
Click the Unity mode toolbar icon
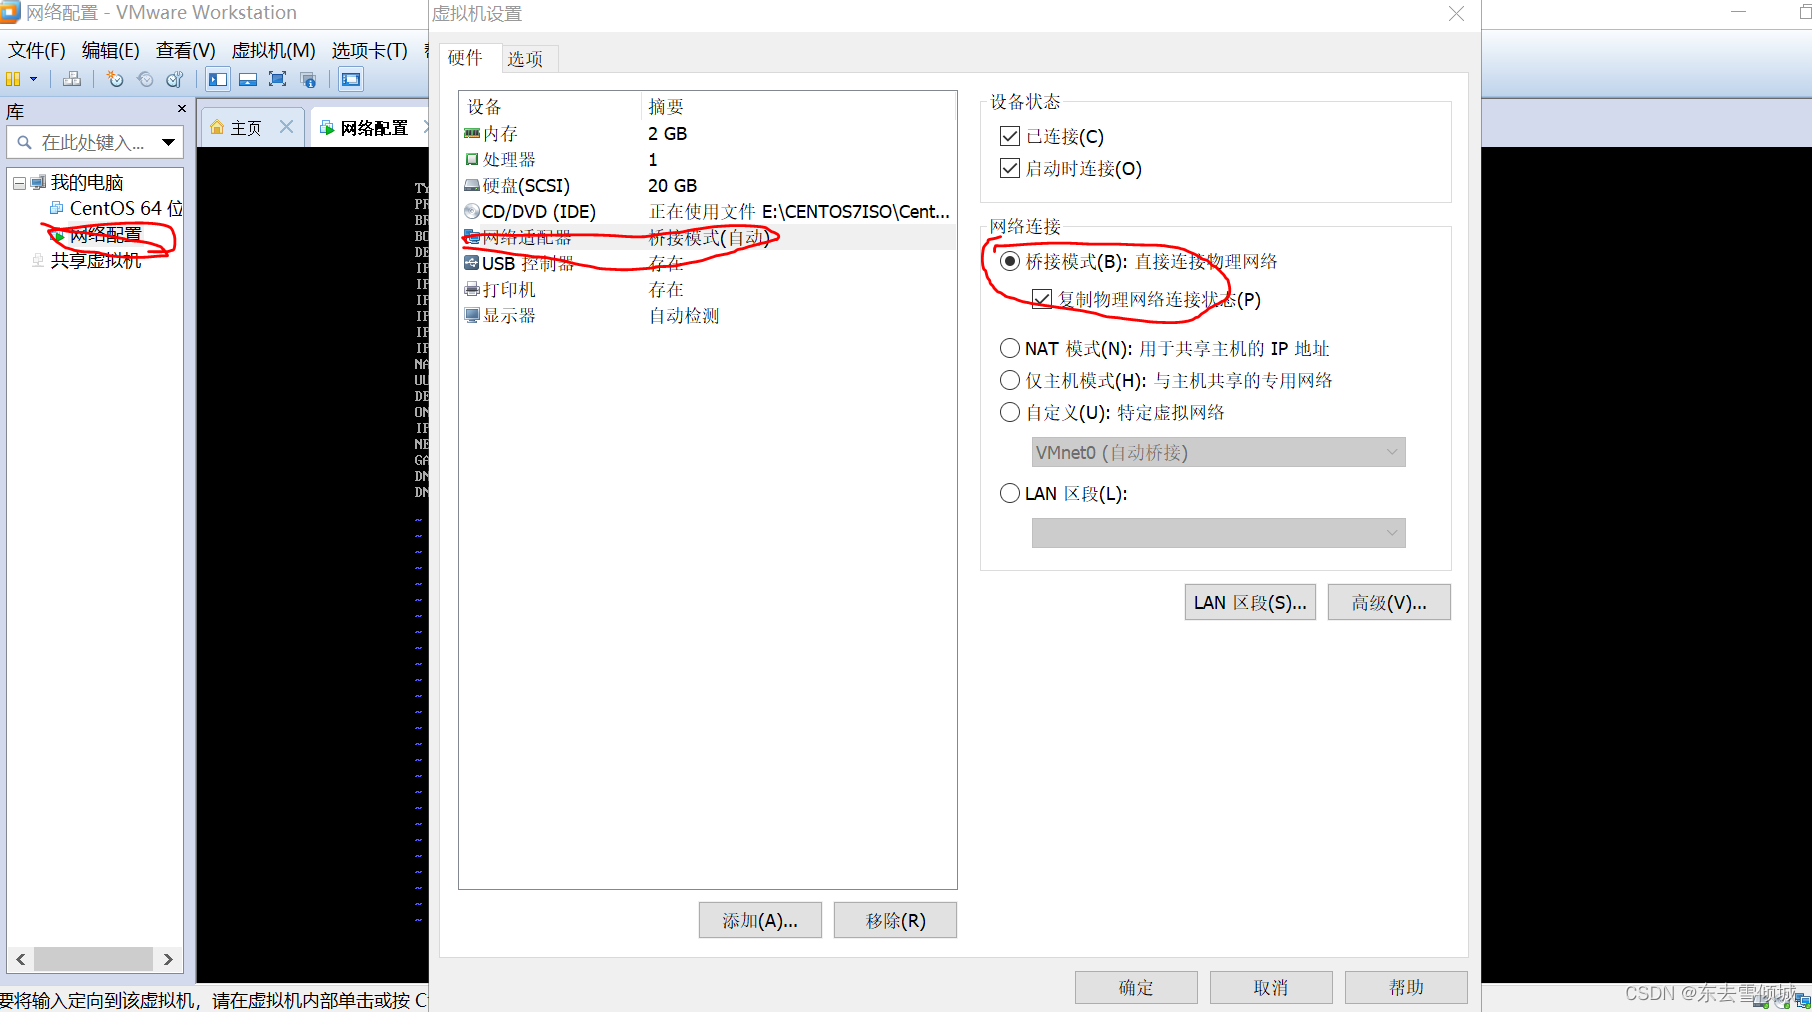[x=308, y=79]
